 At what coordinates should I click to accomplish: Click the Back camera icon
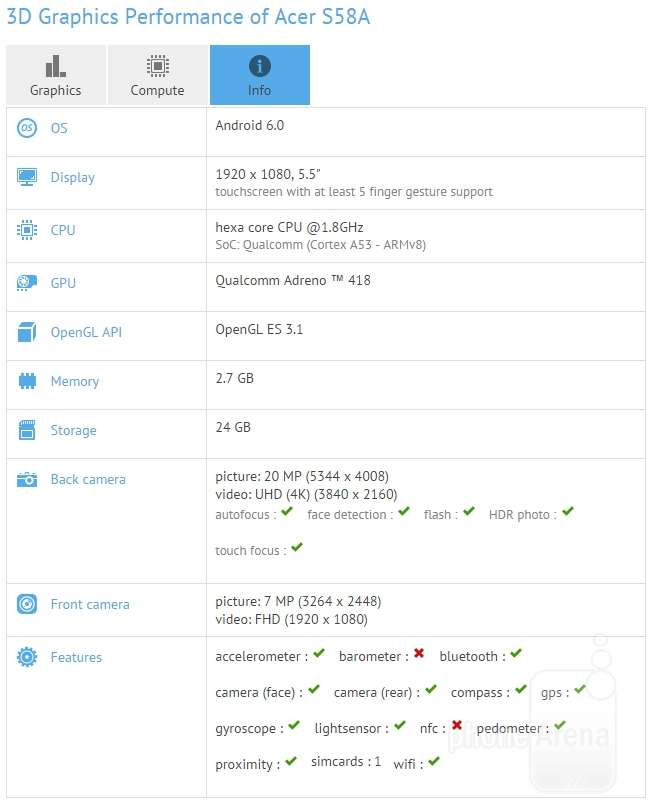[x=27, y=480]
